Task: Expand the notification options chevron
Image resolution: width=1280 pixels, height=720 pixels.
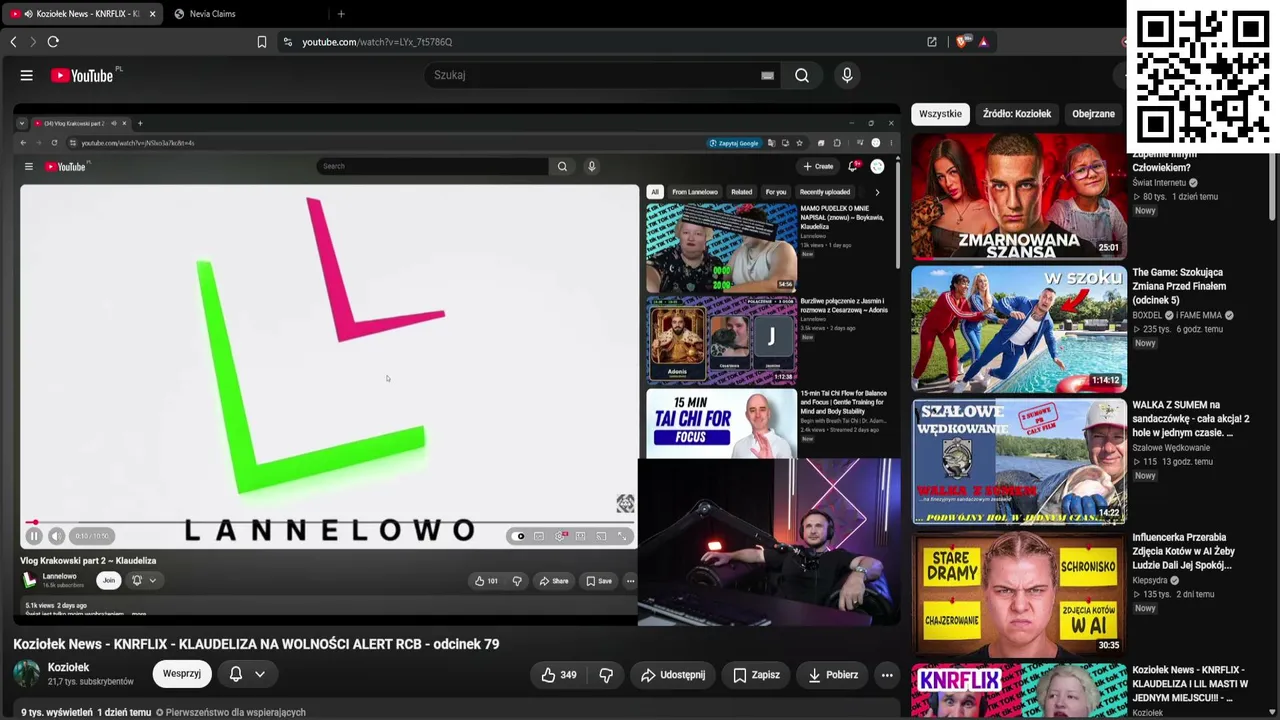Action: pos(260,674)
